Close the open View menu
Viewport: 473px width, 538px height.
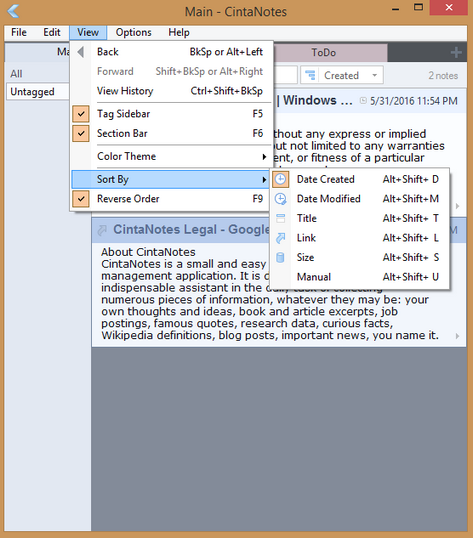pos(88,32)
